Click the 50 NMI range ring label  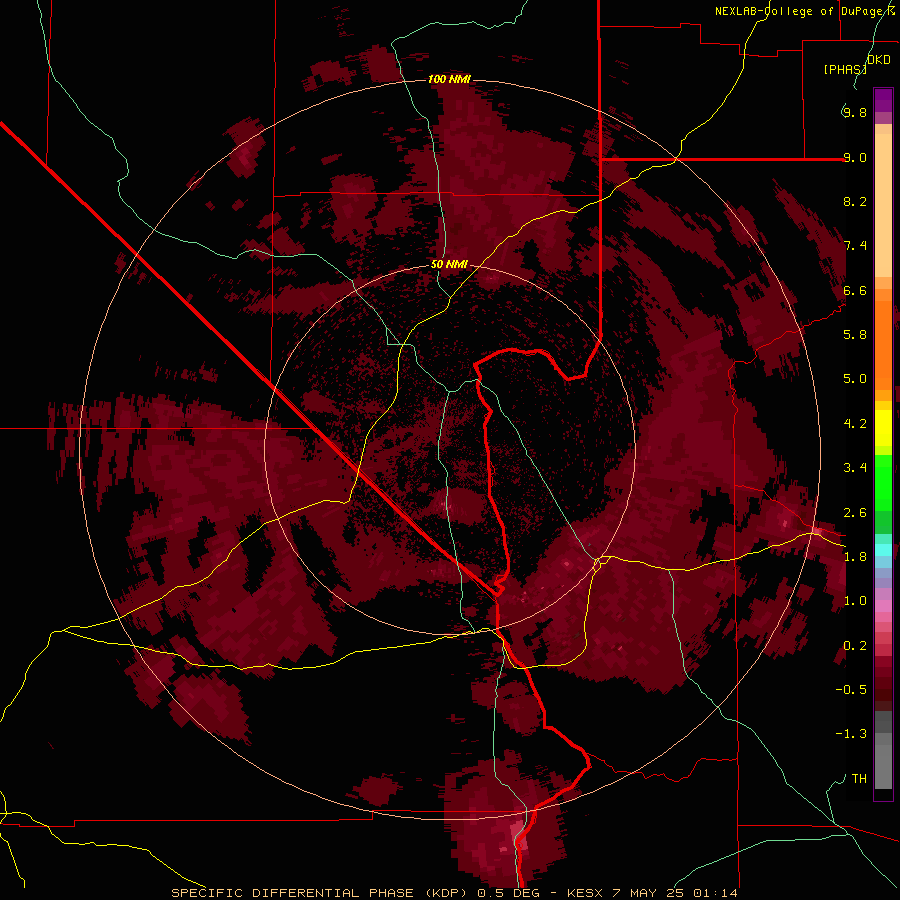coord(449,264)
